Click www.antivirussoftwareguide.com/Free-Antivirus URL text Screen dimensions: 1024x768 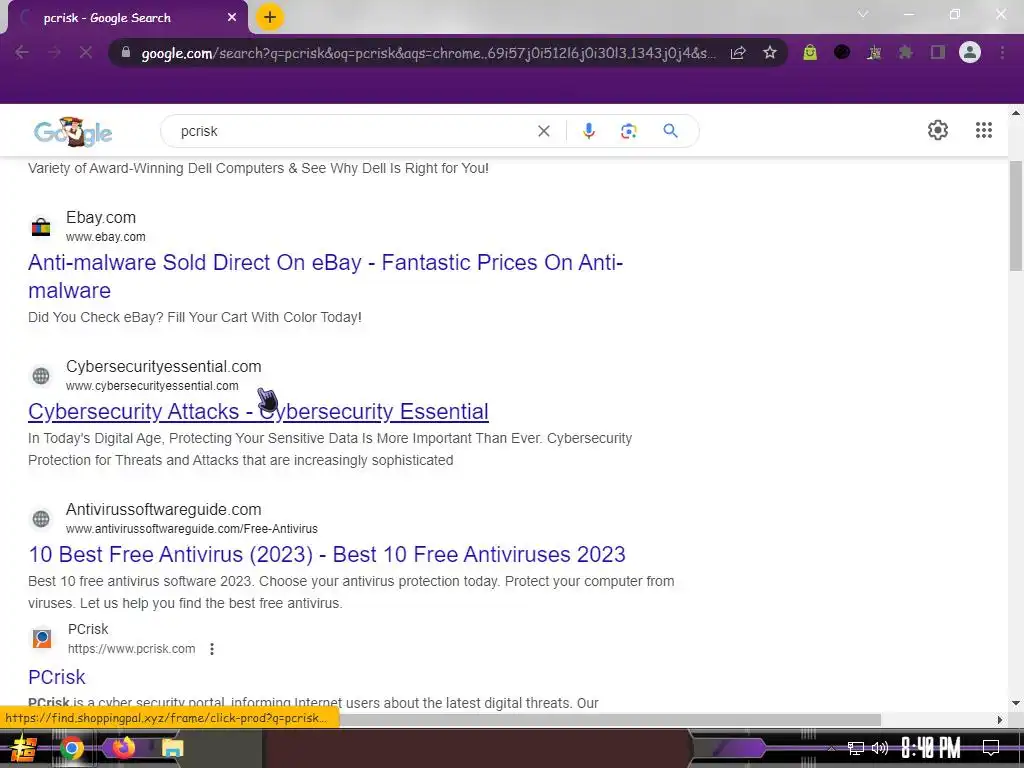click(x=192, y=529)
